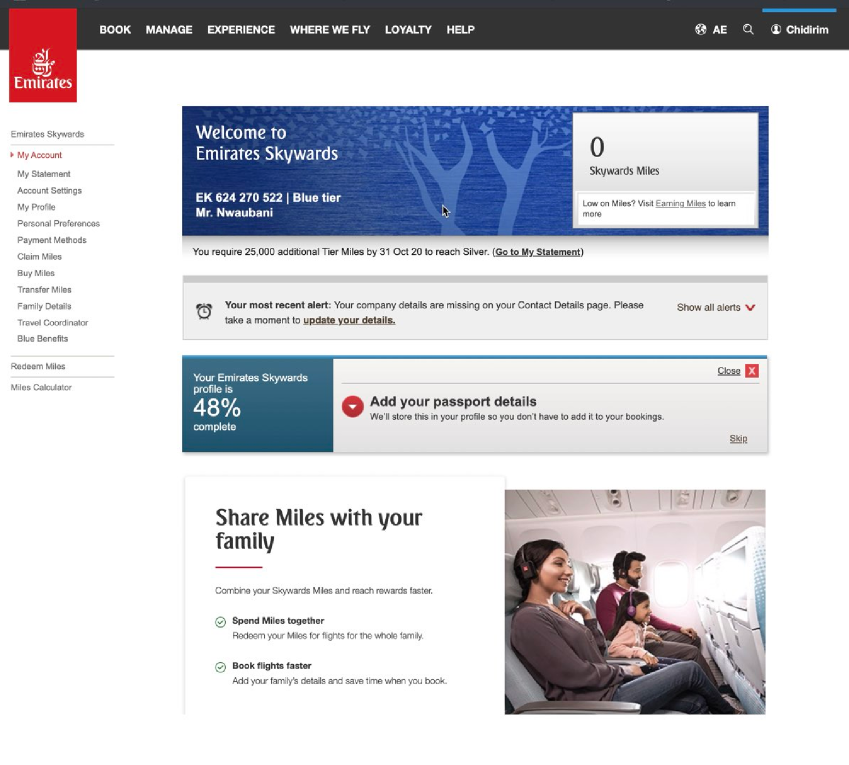Click the globe region icon
Screen dimensions: 849x765
(701, 29)
